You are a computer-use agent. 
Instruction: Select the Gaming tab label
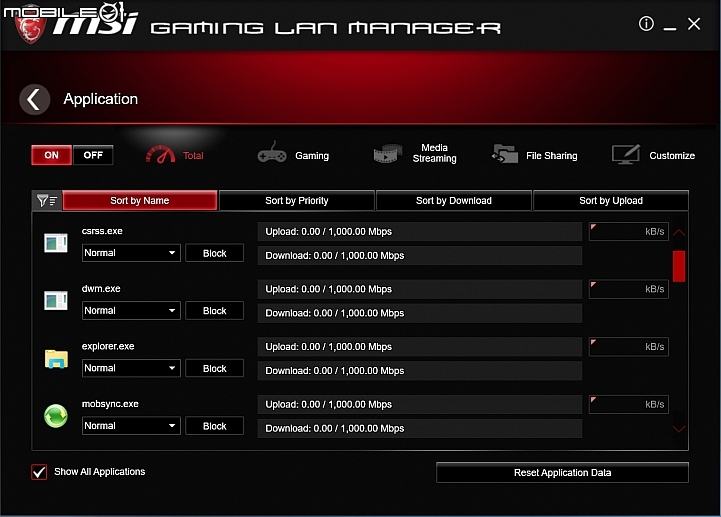312,155
